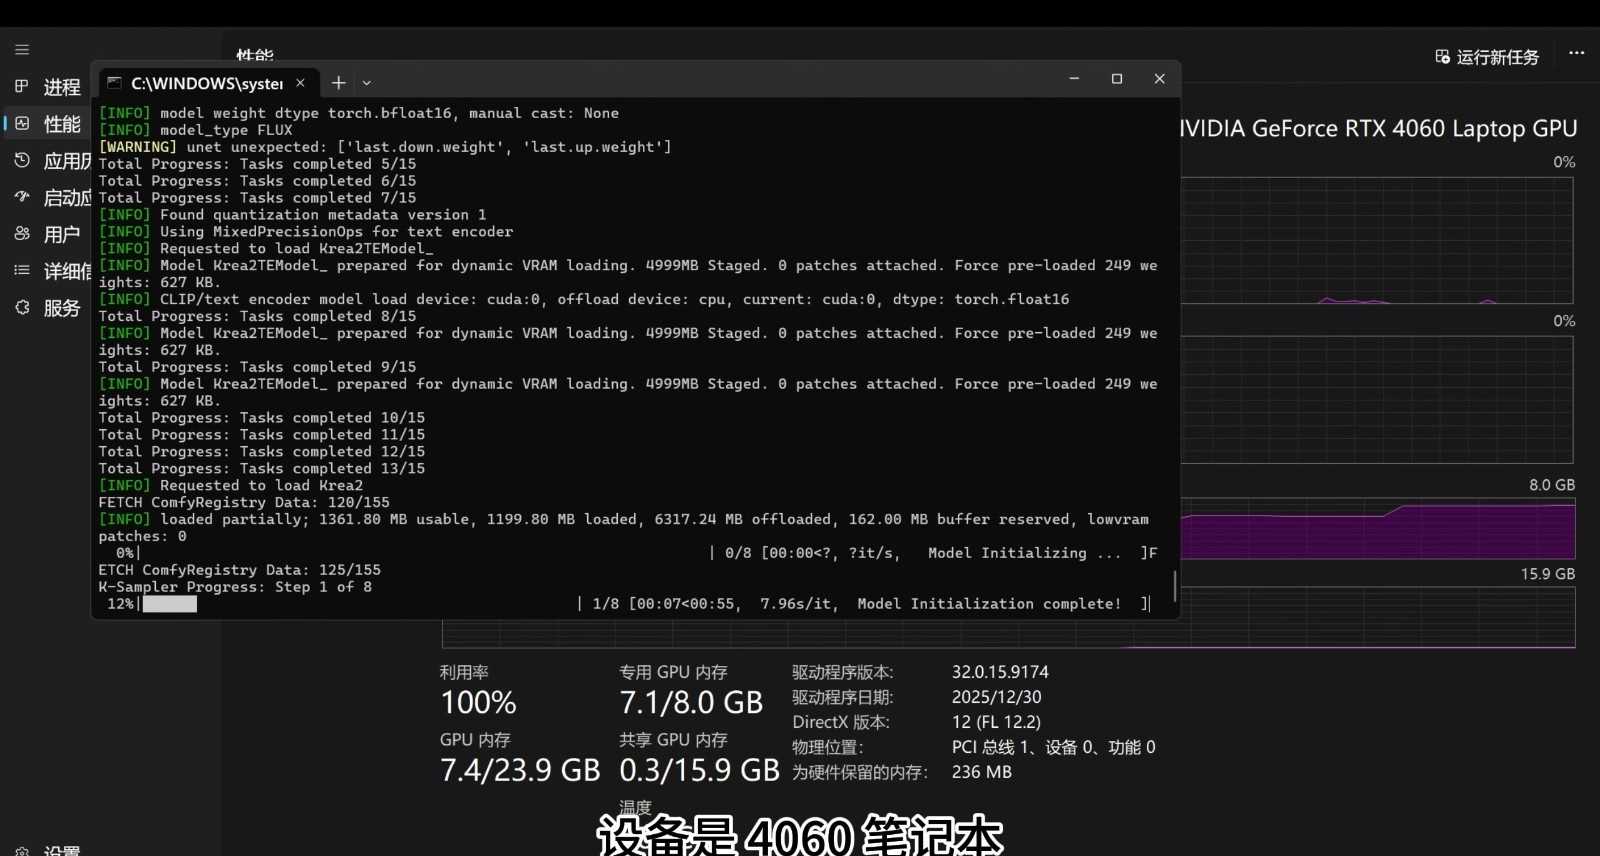Click the driver date 2025/12/30

(996, 697)
